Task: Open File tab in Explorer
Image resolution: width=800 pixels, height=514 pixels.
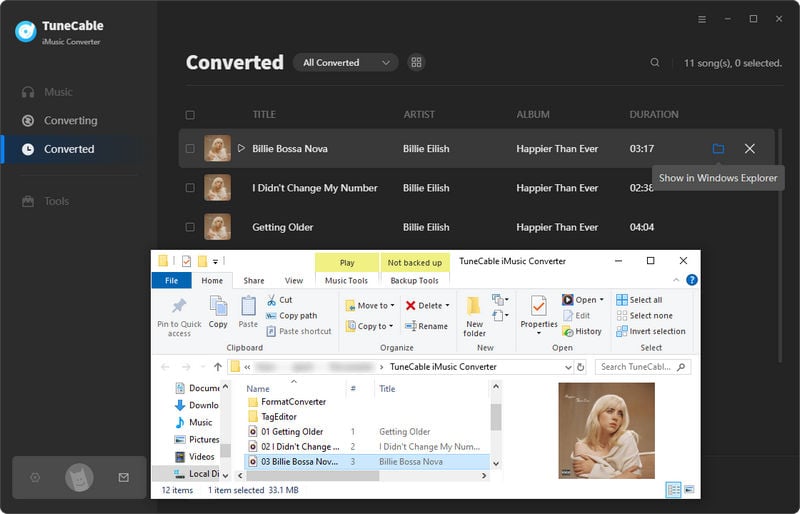Action: [171, 280]
